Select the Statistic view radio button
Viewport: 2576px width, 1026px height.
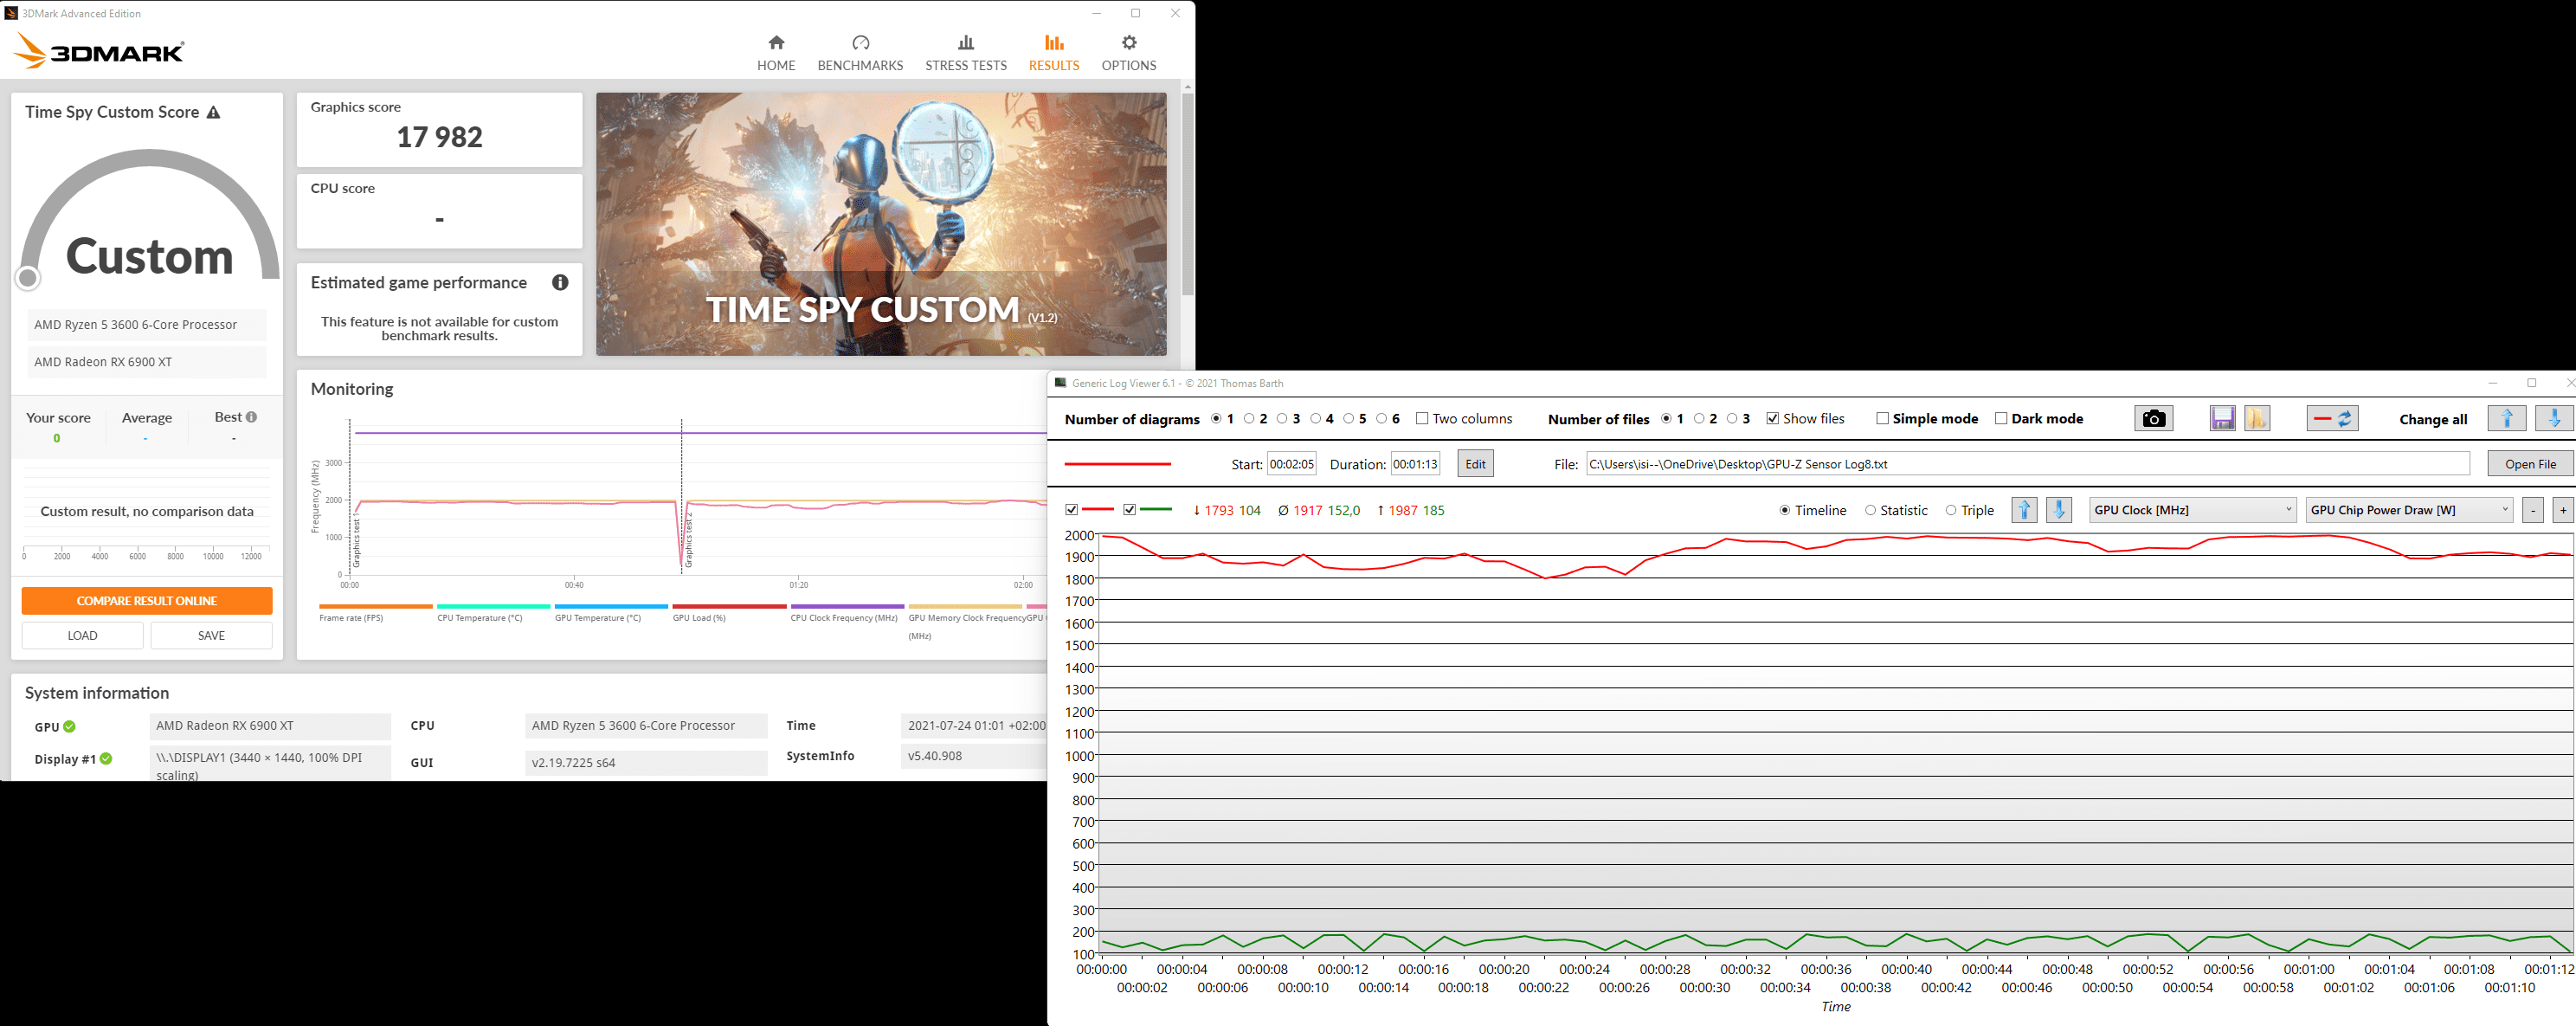[x=1870, y=510]
